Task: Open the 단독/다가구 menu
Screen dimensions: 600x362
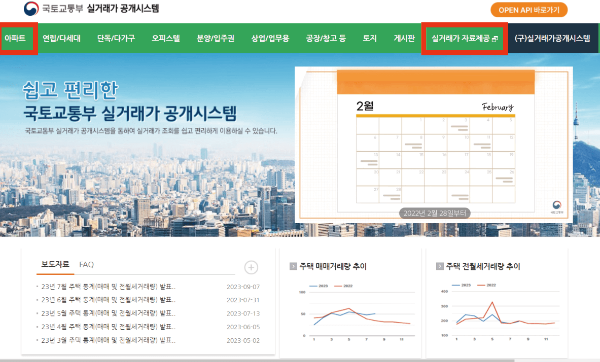Action: click(x=116, y=38)
